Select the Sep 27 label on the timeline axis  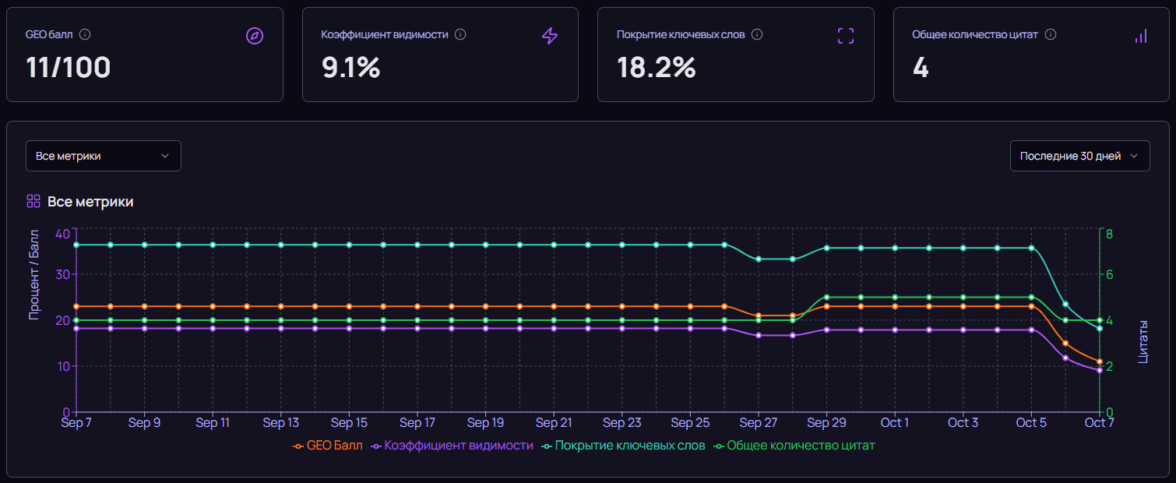point(758,423)
